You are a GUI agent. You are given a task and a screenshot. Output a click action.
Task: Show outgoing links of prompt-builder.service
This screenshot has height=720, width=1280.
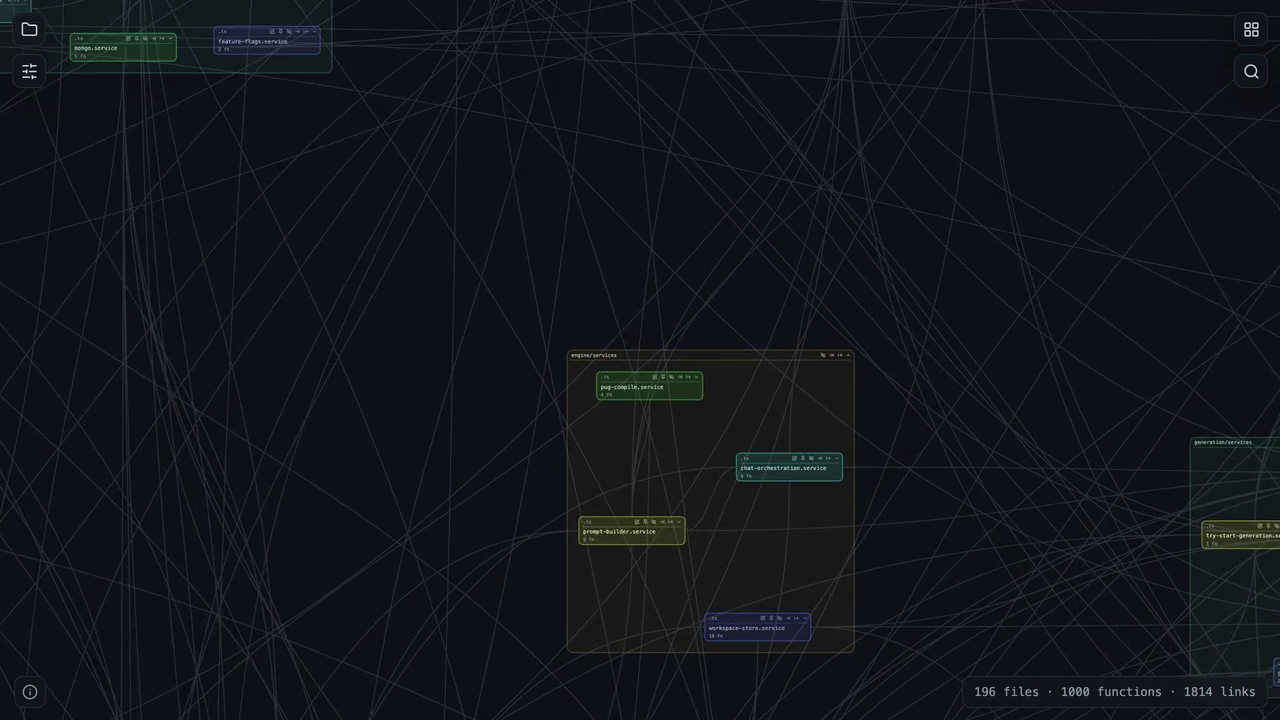click(x=670, y=522)
